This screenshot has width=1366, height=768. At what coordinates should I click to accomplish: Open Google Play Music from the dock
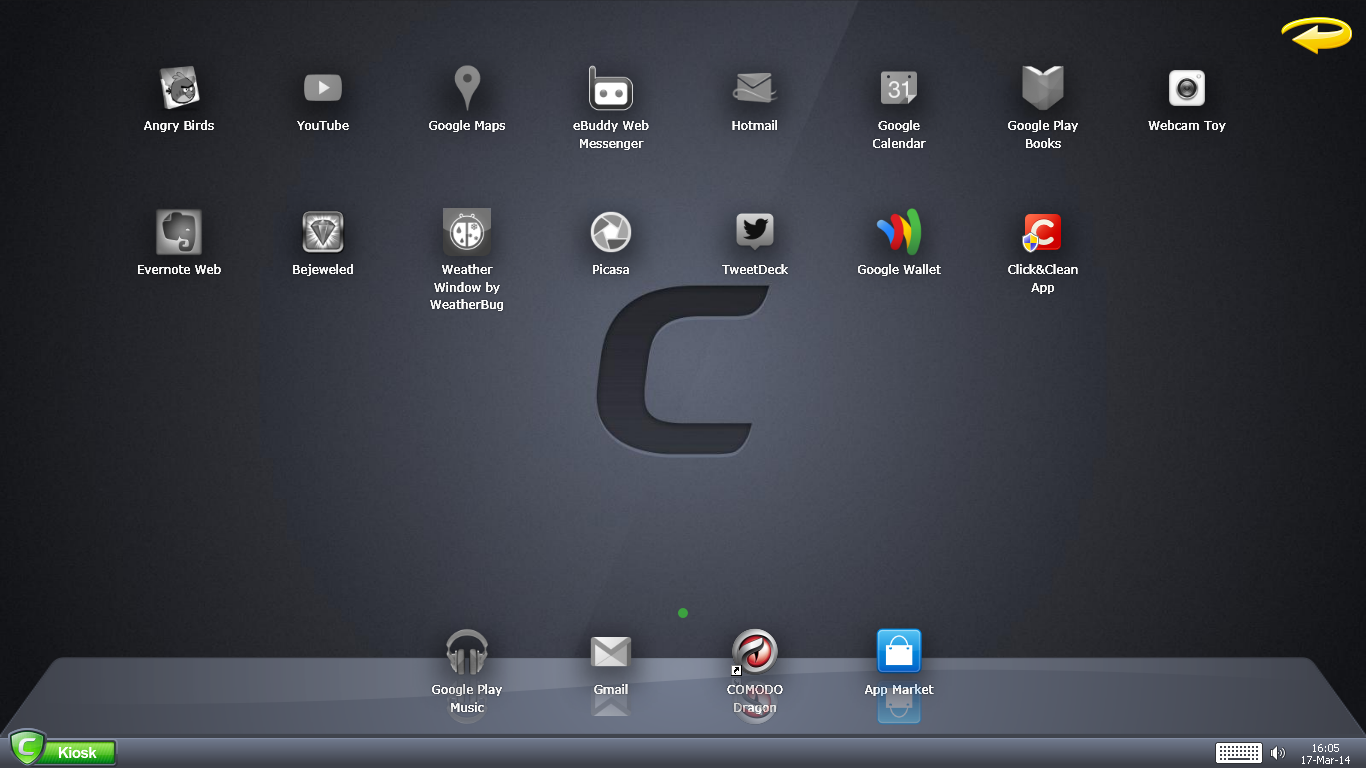[x=467, y=652]
